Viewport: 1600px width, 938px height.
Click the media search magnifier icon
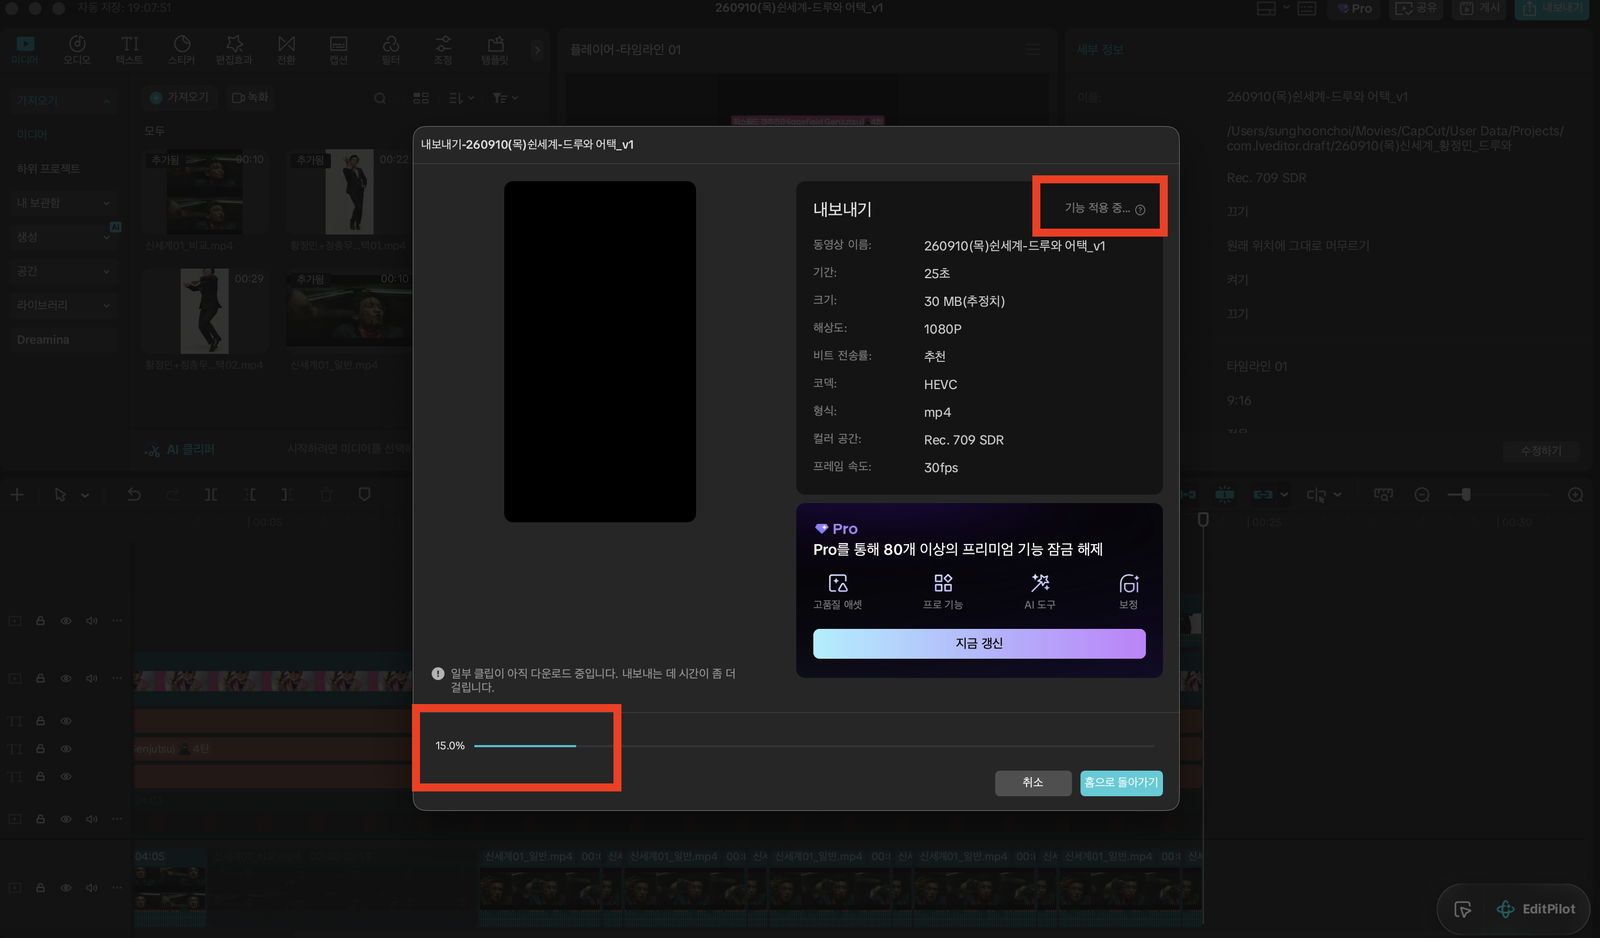tap(380, 98)
